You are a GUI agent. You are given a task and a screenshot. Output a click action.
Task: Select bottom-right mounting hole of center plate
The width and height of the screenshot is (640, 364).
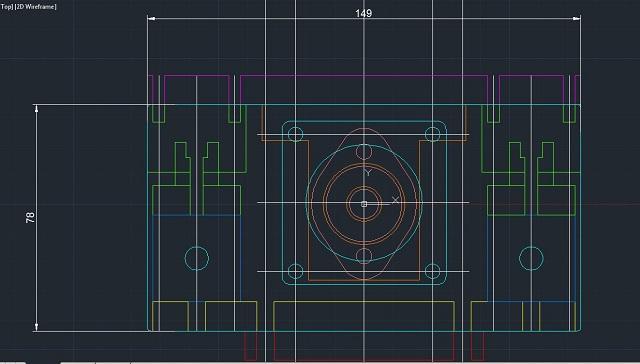(432, 271)
